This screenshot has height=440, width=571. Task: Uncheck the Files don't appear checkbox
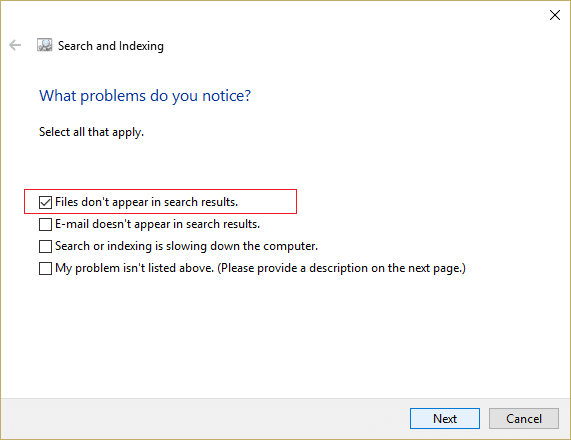coord(45,202)
